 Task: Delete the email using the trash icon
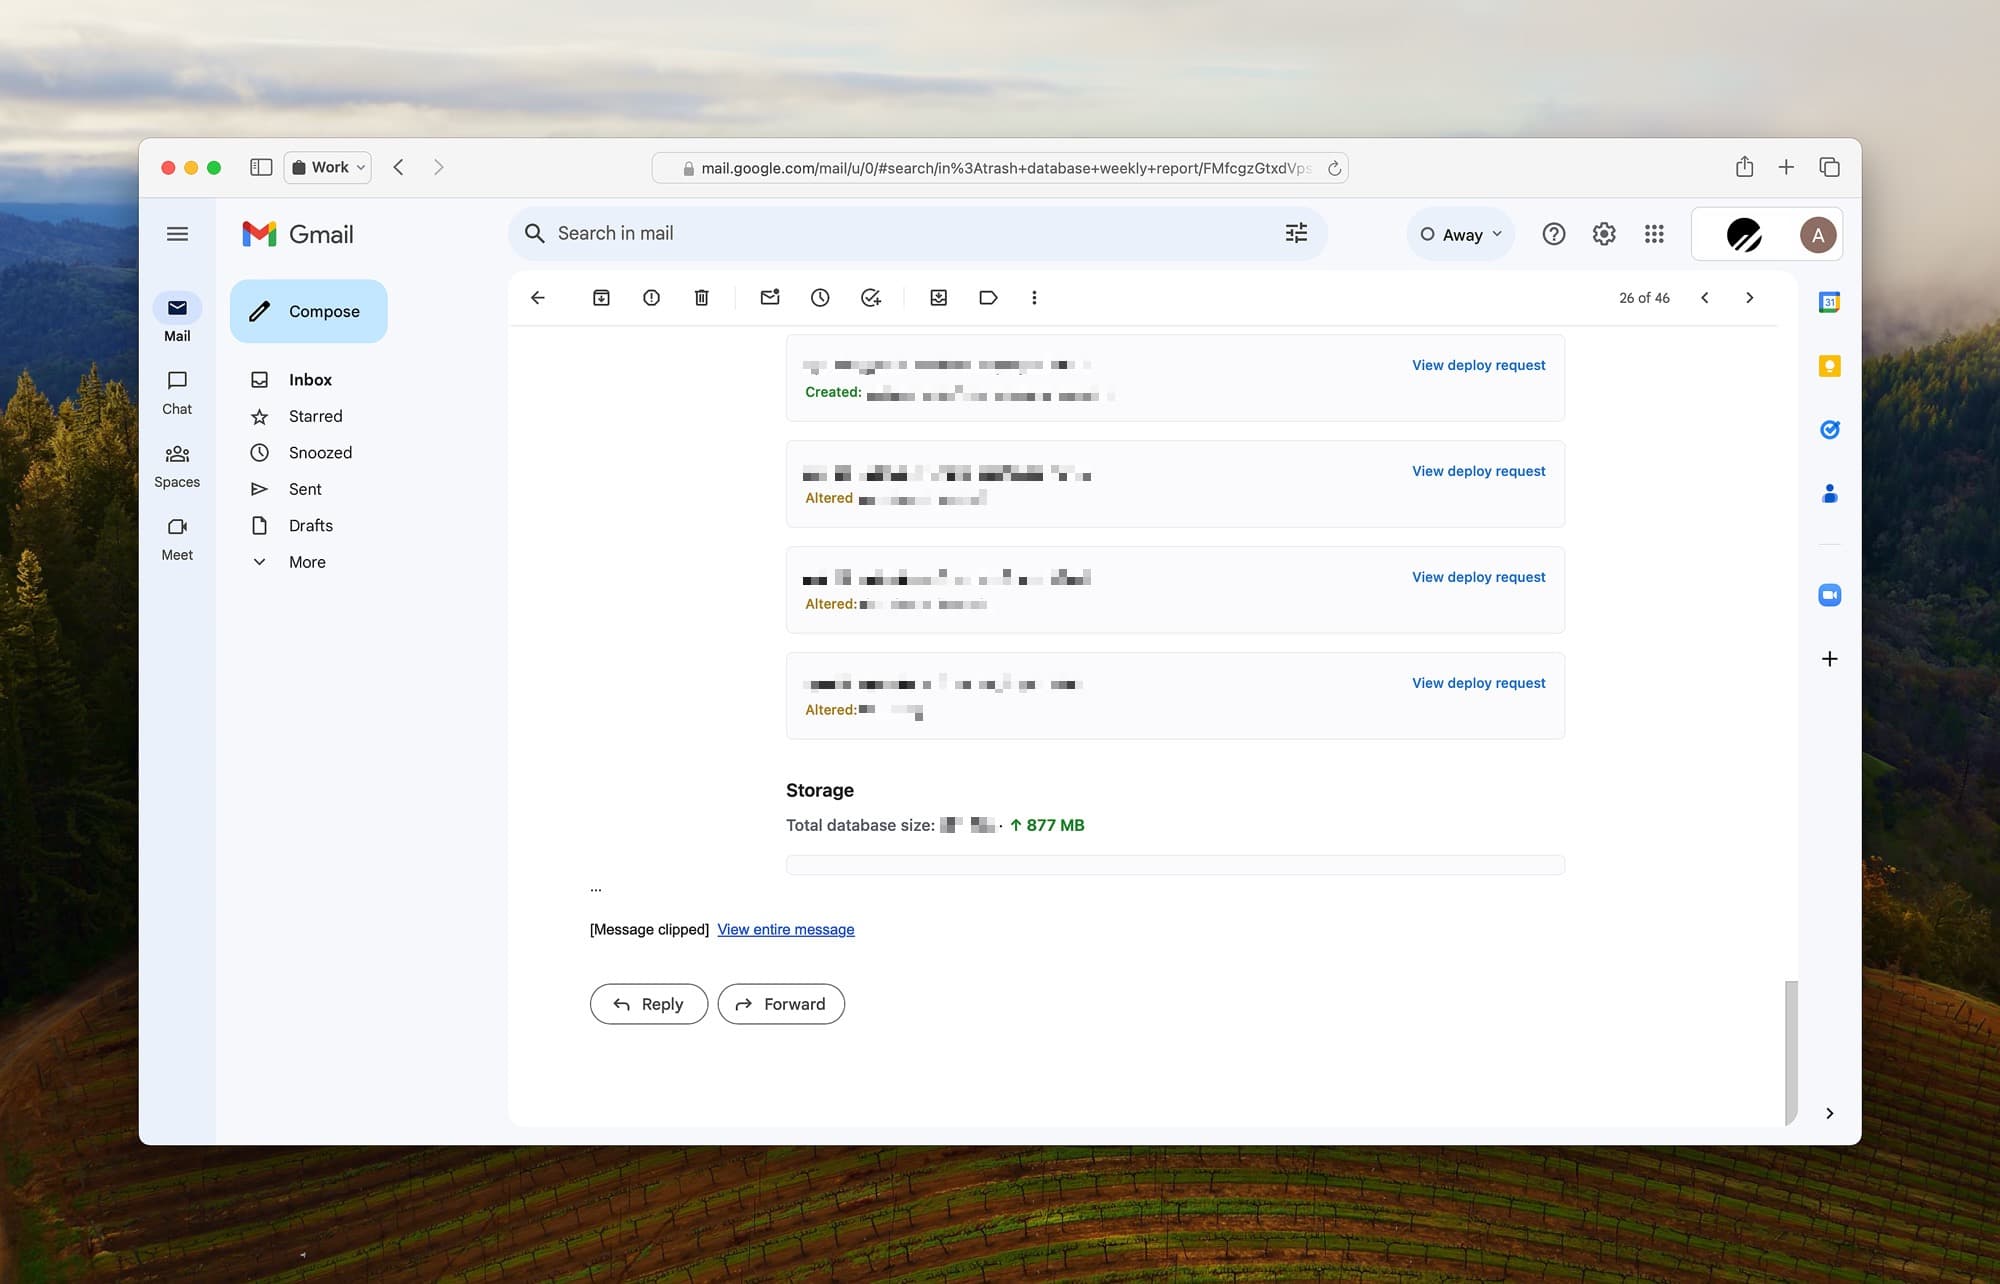pyautogui.click(x=701, y=297)
